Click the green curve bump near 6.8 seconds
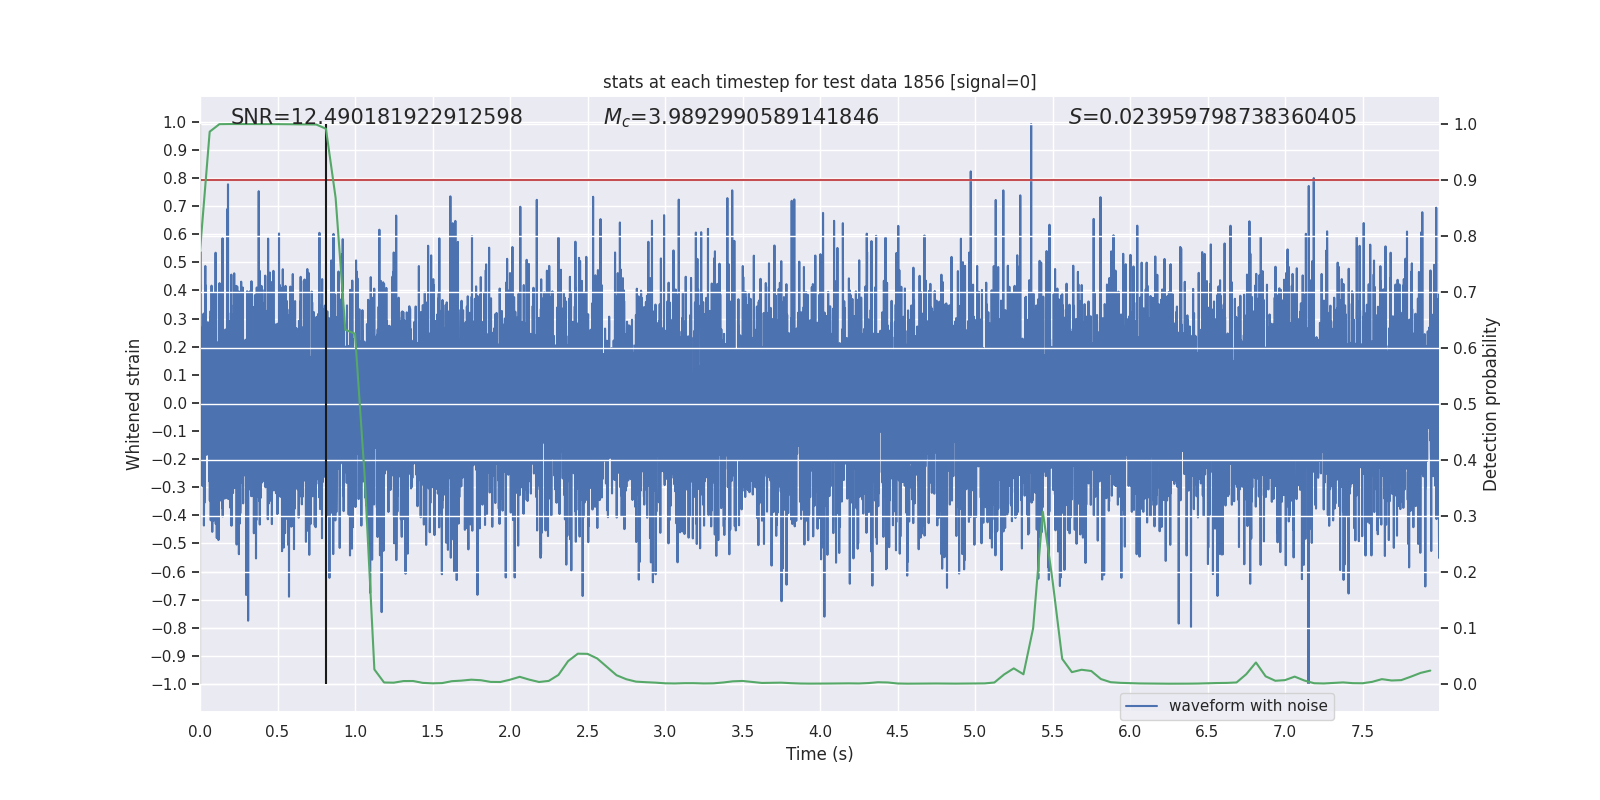This screenshot has width=1600, height=800. click(x=1256, y=663)
